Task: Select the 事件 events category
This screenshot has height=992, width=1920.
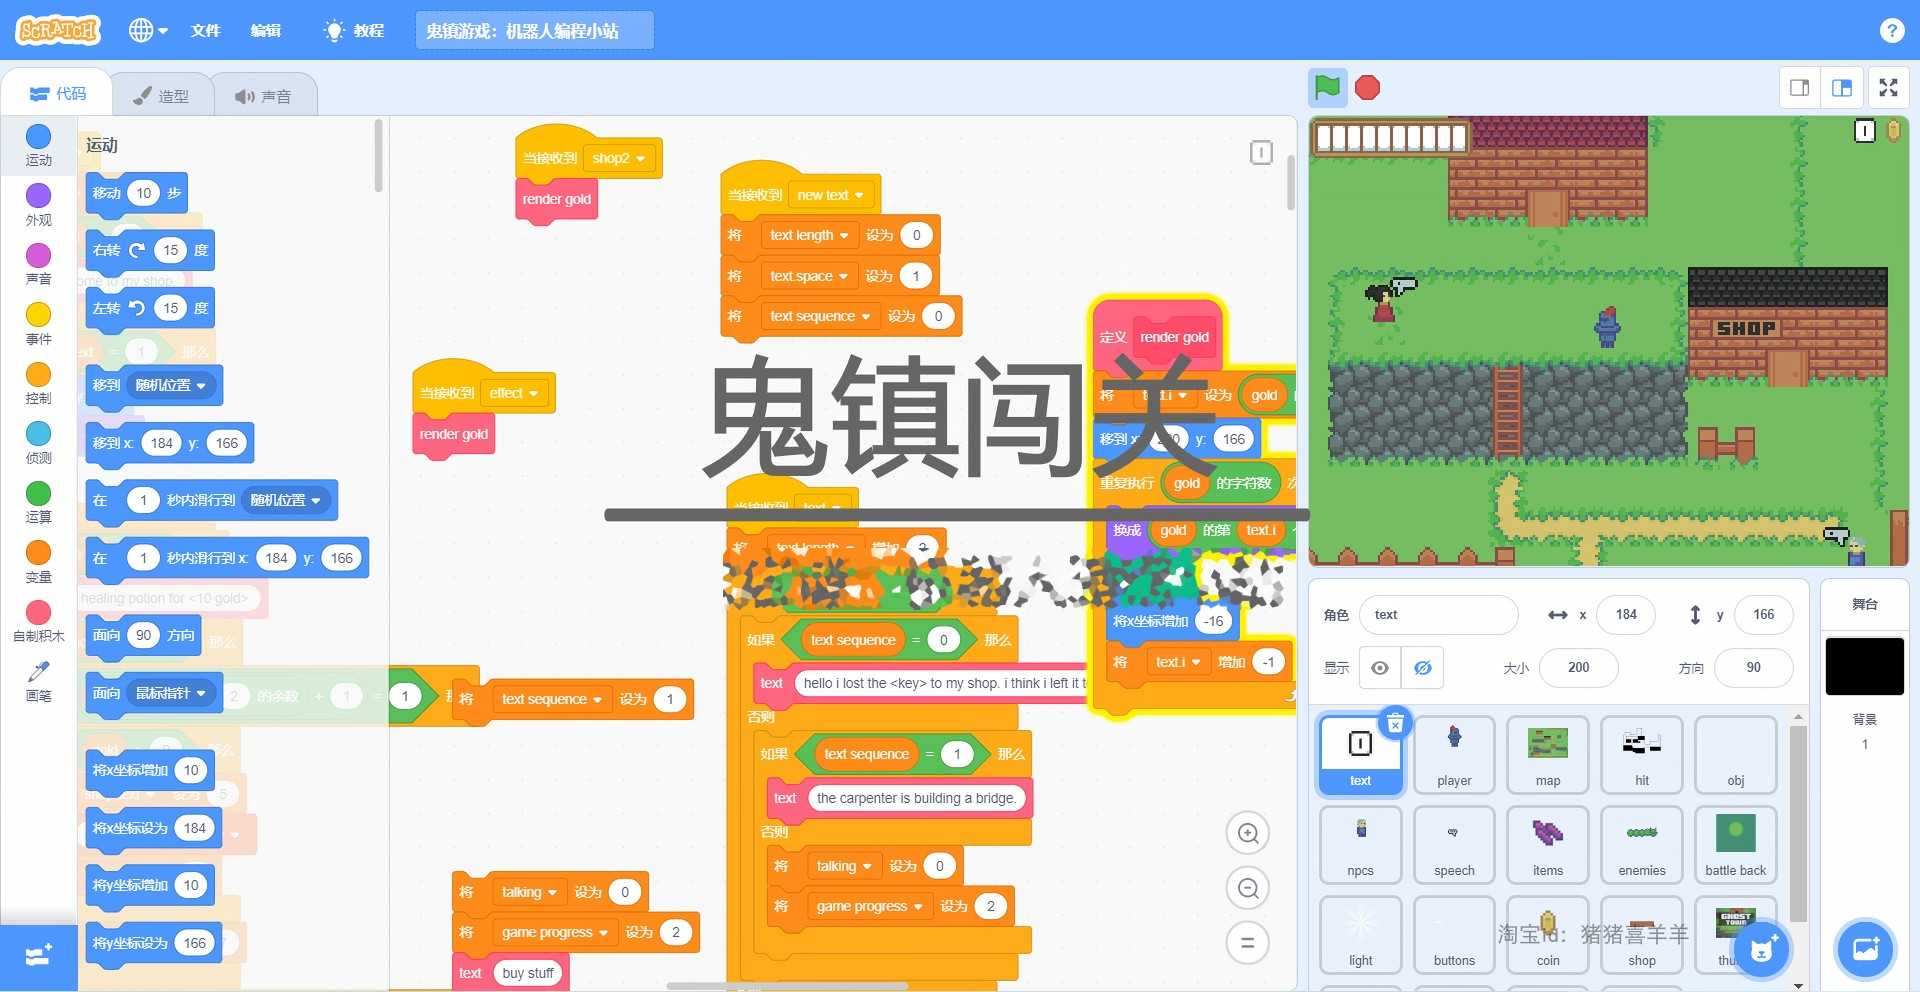Action: click(x=38, y=324)
